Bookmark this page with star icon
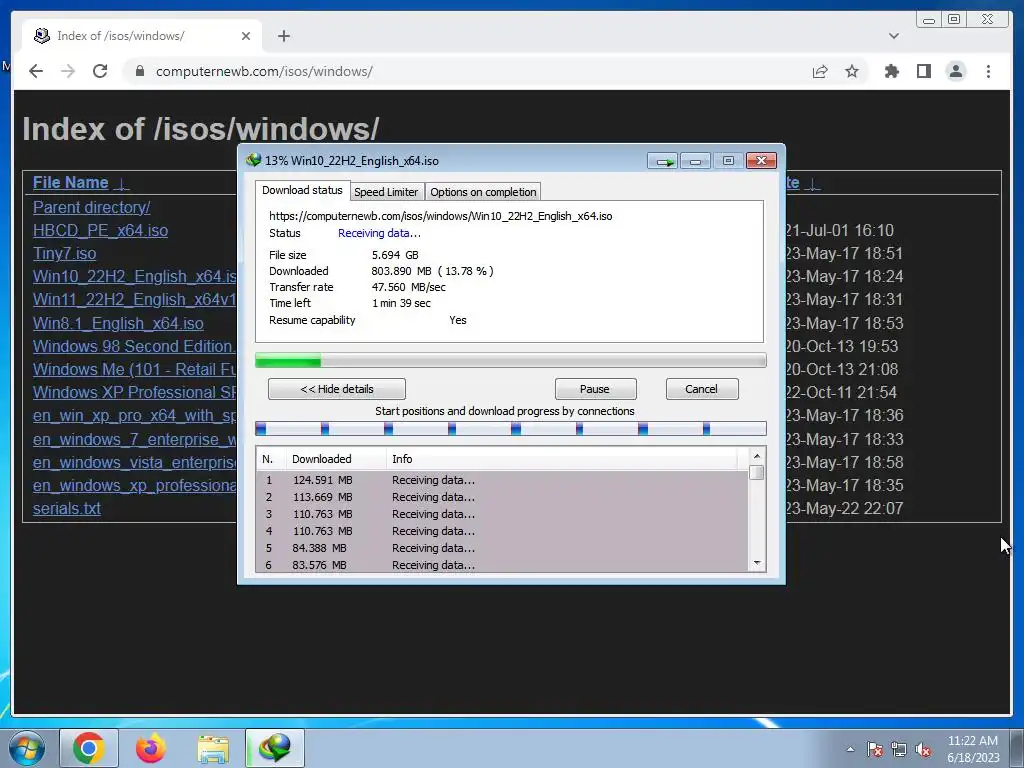This screenshot has width=1024, height=768. click(x=852, y=71)
